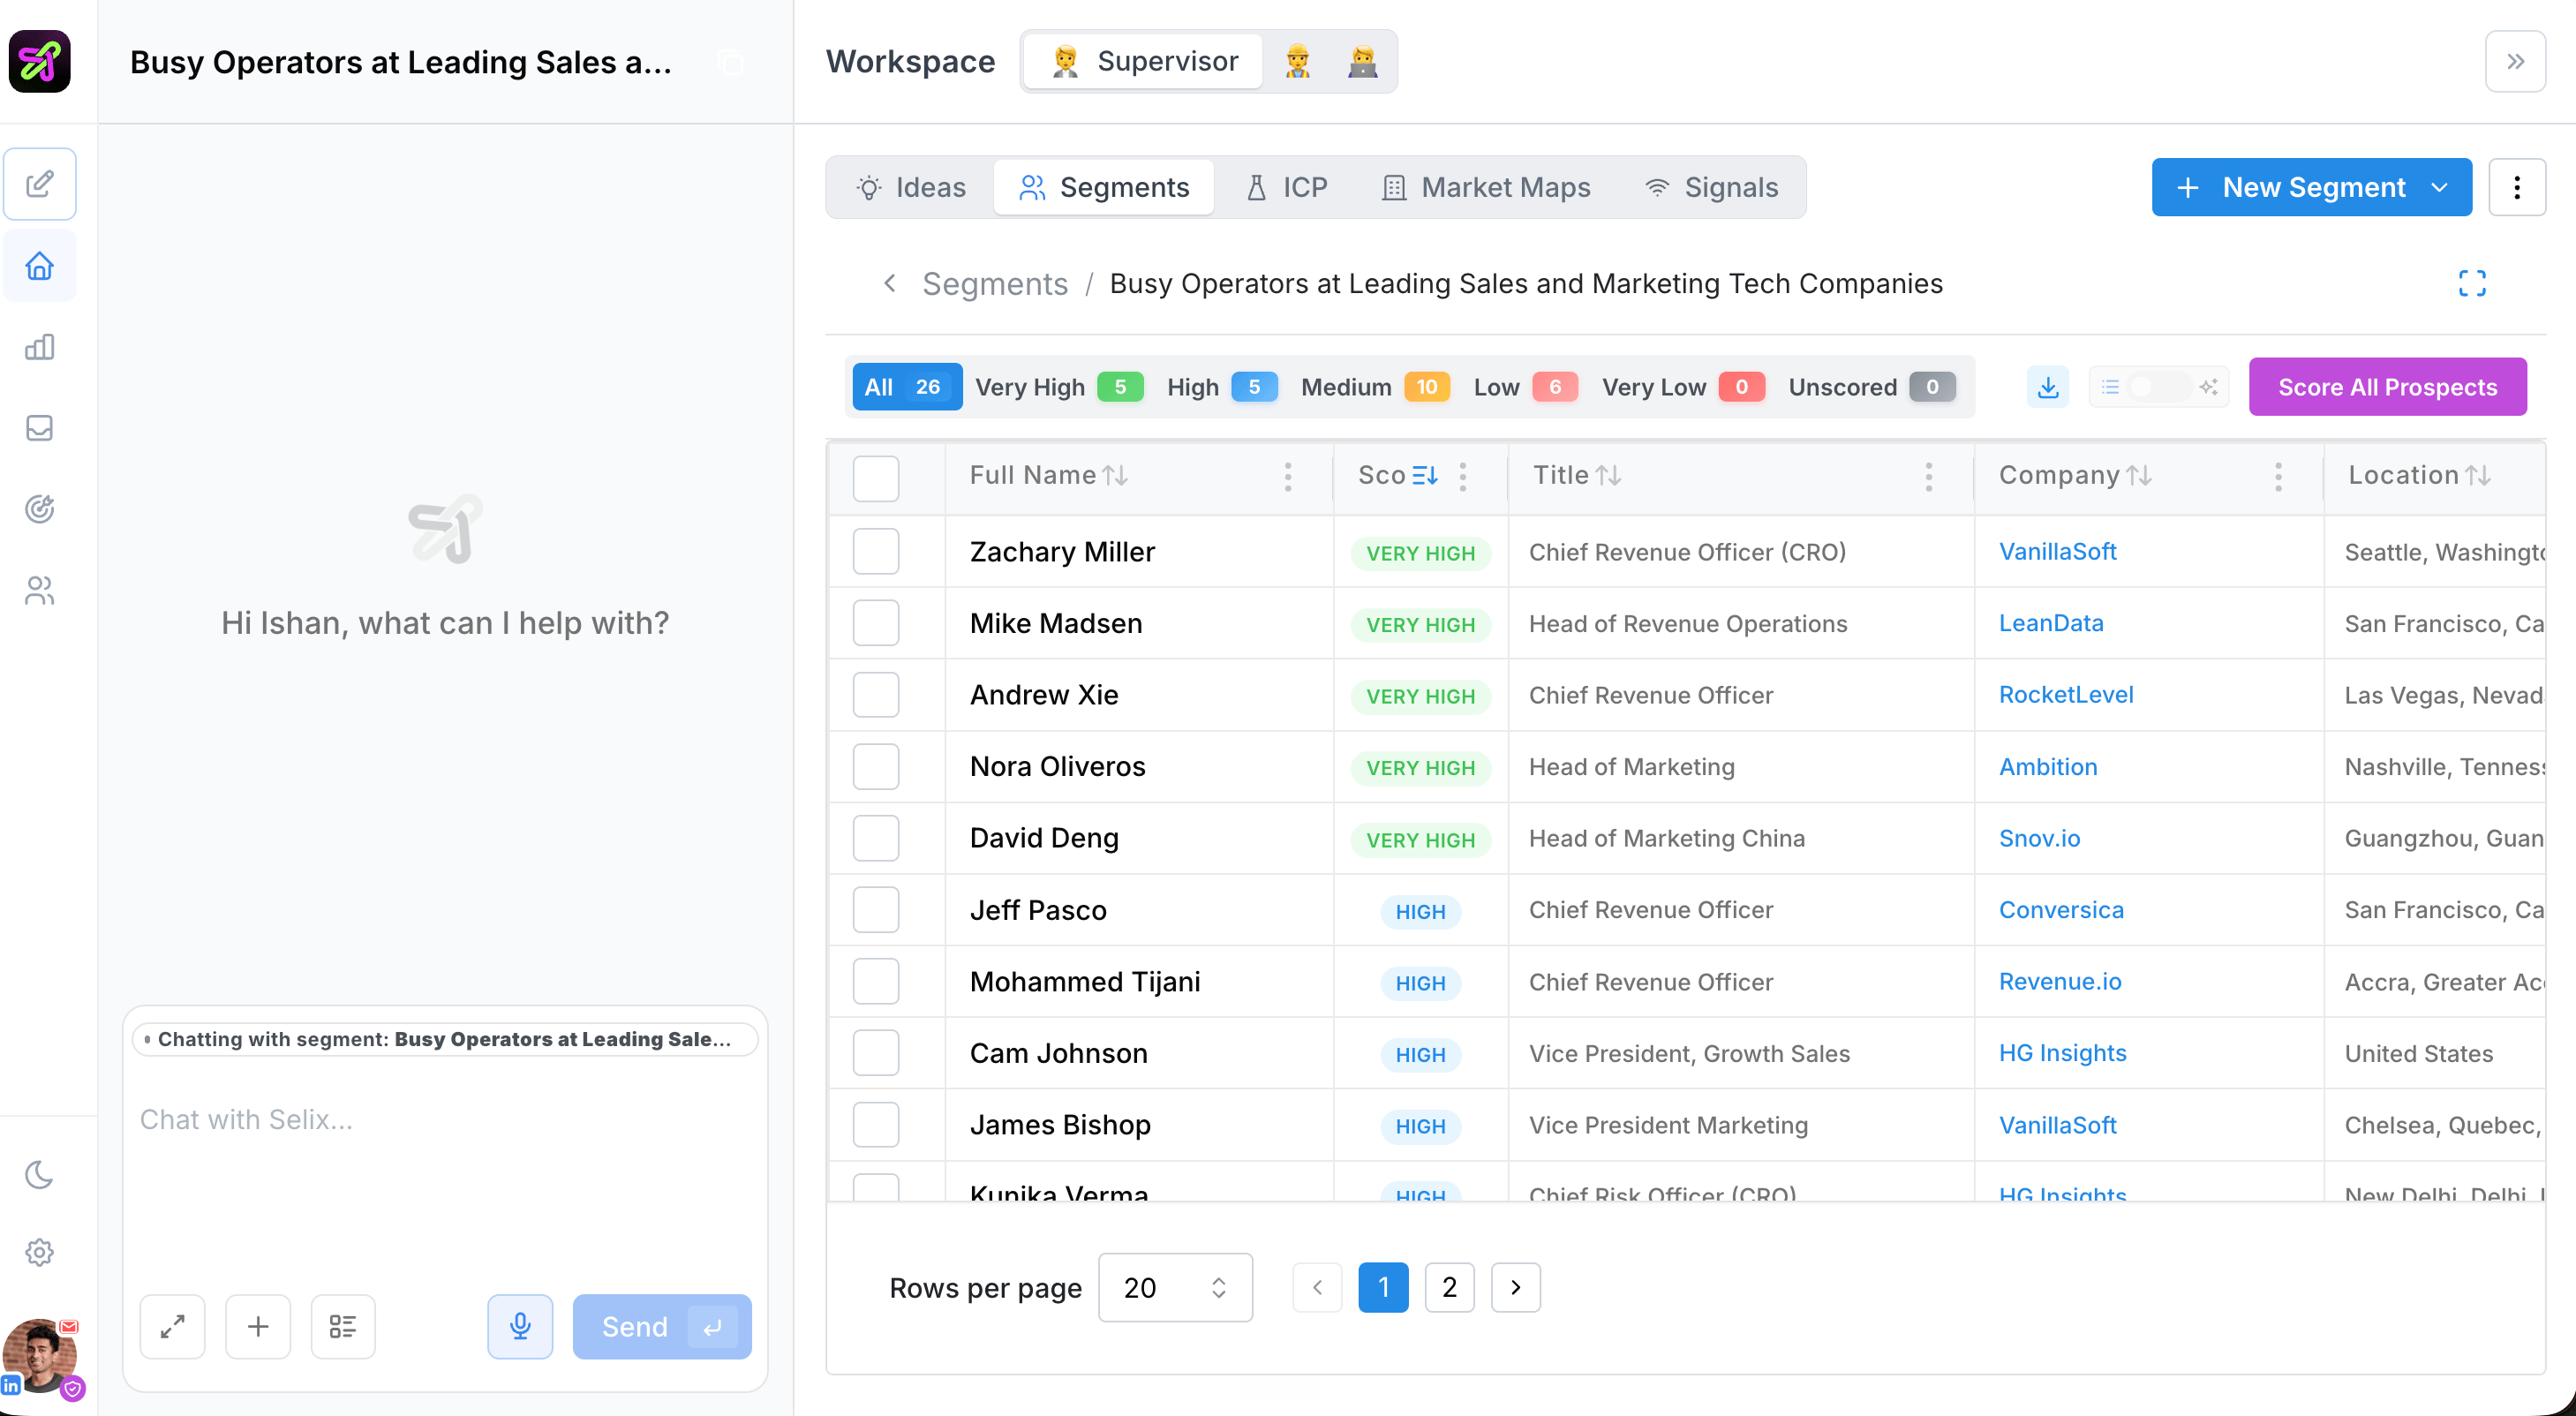Click the Chat with Selix input field

(x=445, y=1170)
